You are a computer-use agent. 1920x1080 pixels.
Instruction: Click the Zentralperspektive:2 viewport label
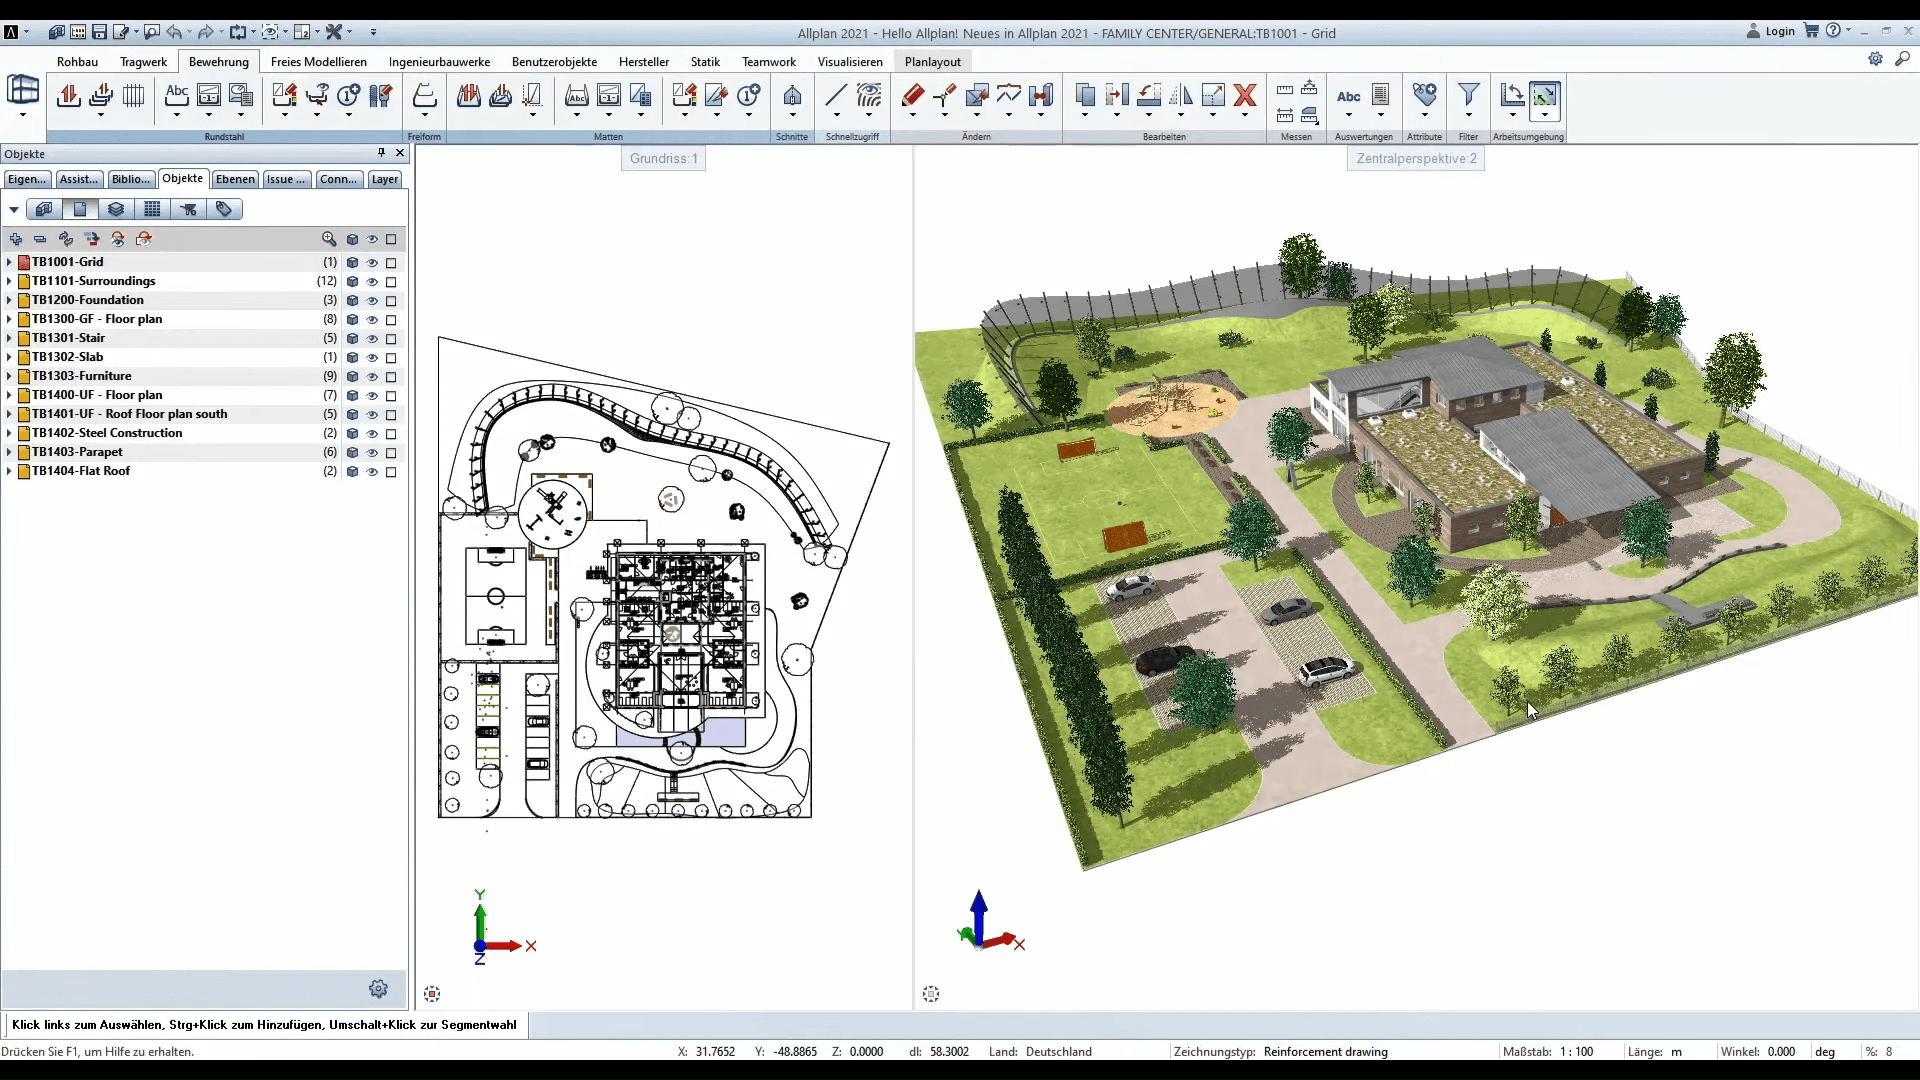click(x=1415, y=158)
